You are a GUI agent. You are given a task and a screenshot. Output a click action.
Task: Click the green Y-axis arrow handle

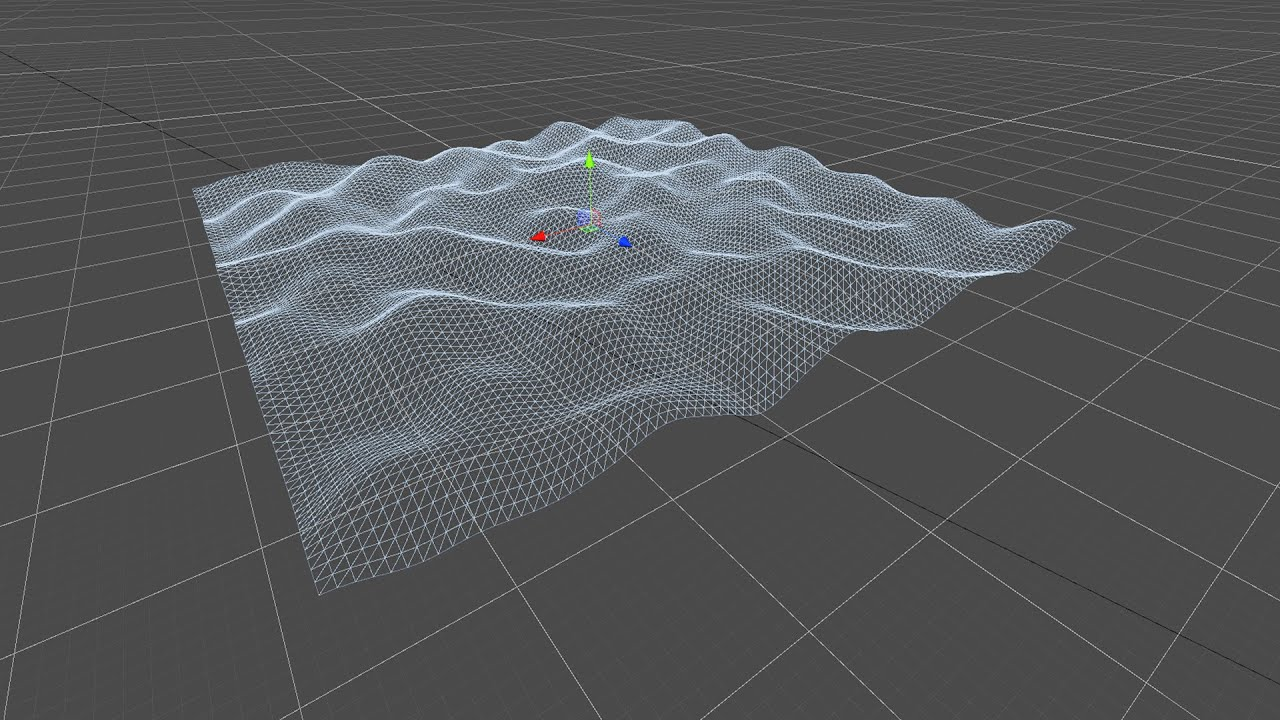(x=590, y=160)
